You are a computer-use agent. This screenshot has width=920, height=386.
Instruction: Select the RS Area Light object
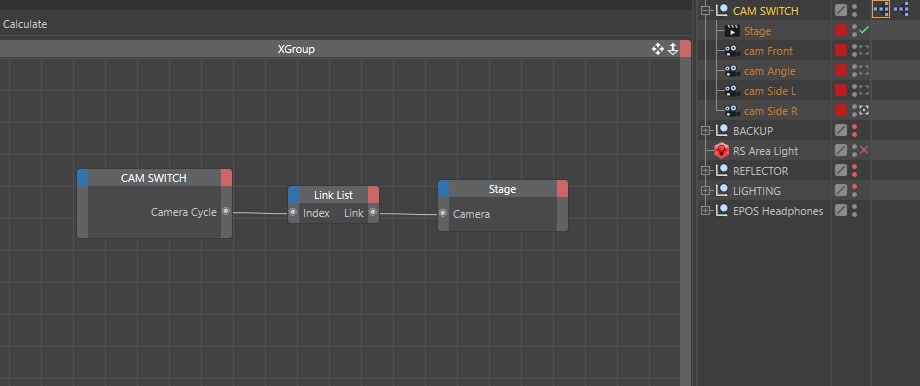(x=766, y=151)
